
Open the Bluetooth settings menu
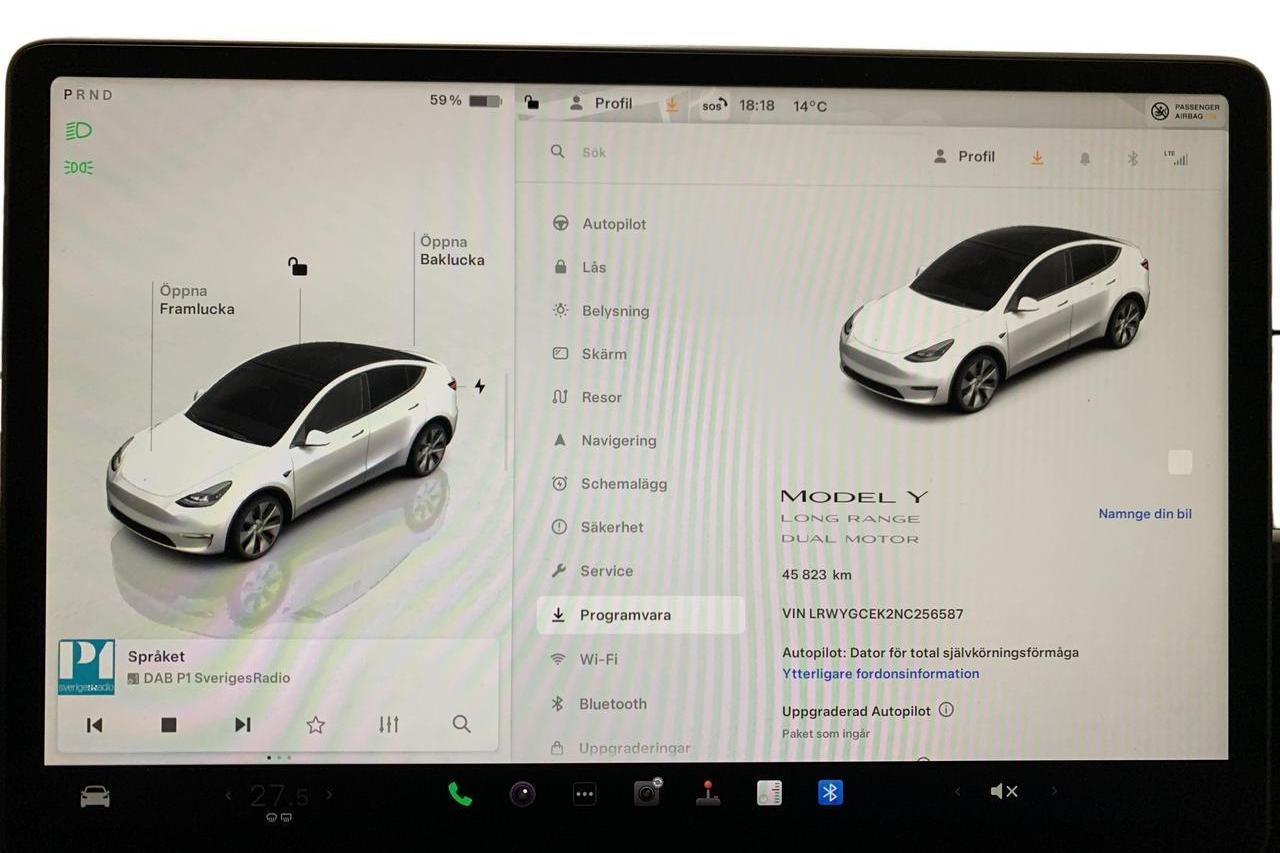click(x=599, y=704)
